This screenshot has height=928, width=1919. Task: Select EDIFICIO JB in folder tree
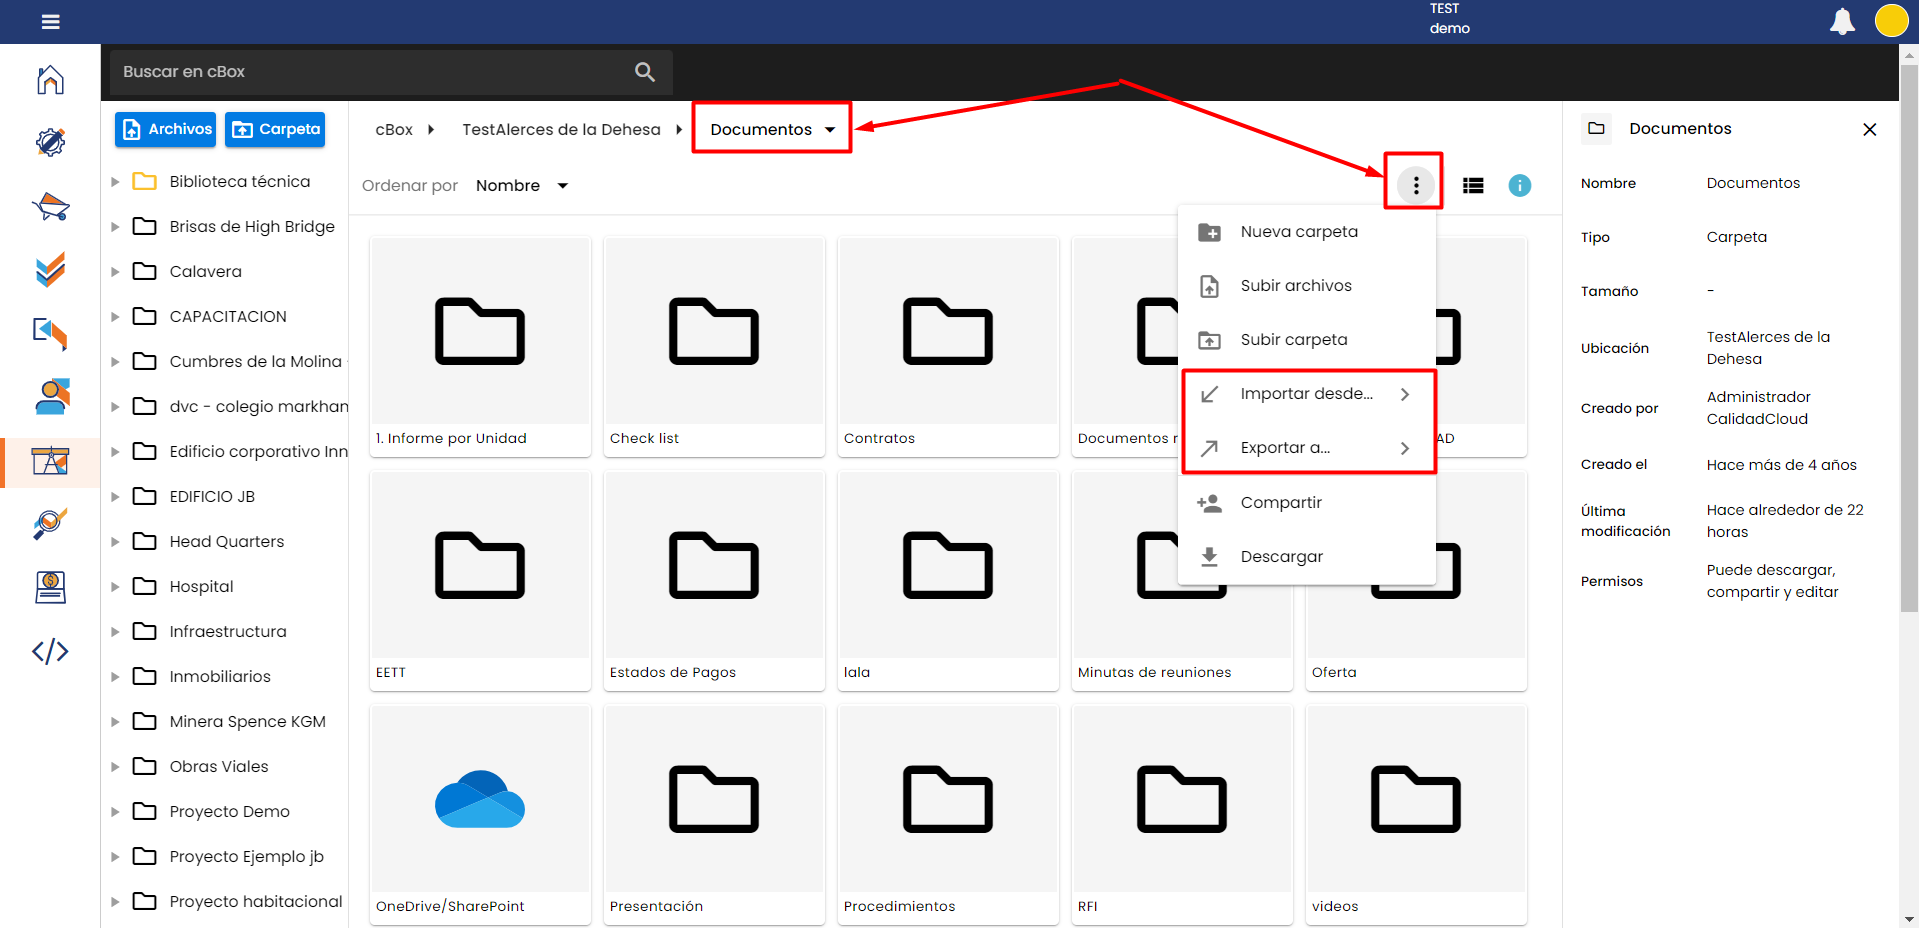212,497
